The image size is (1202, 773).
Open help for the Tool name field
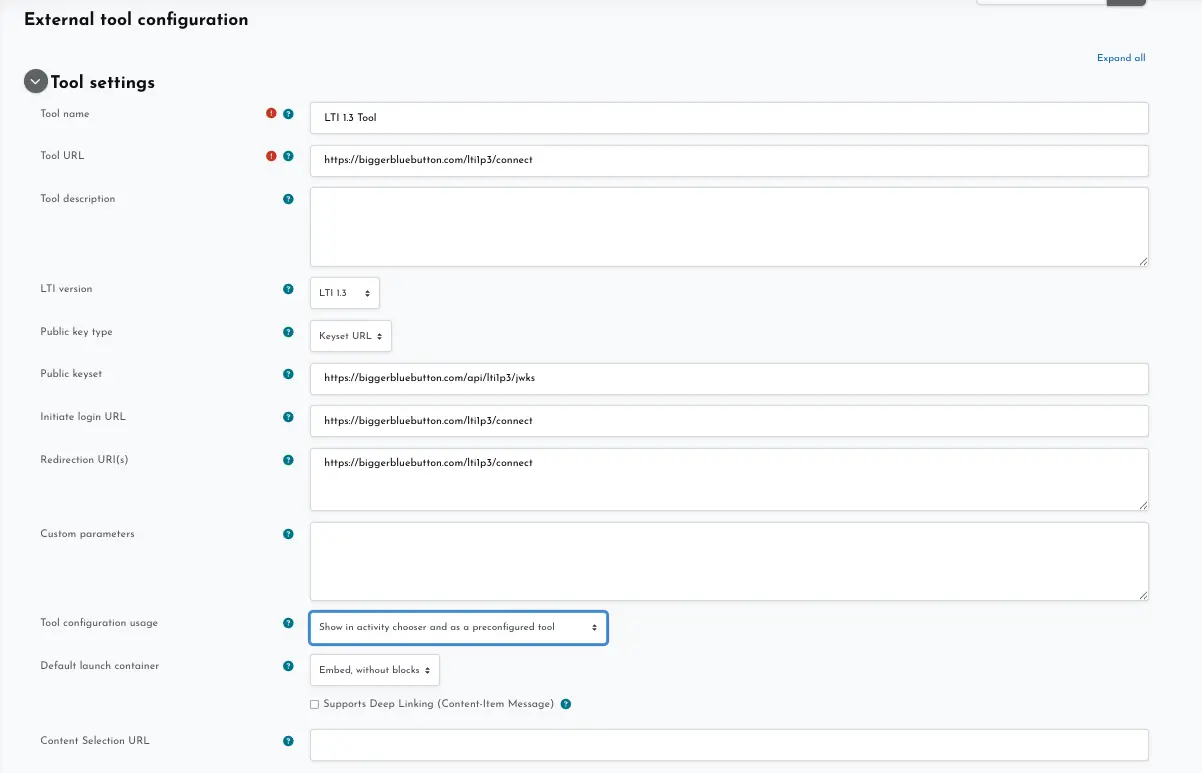point(288,114)
